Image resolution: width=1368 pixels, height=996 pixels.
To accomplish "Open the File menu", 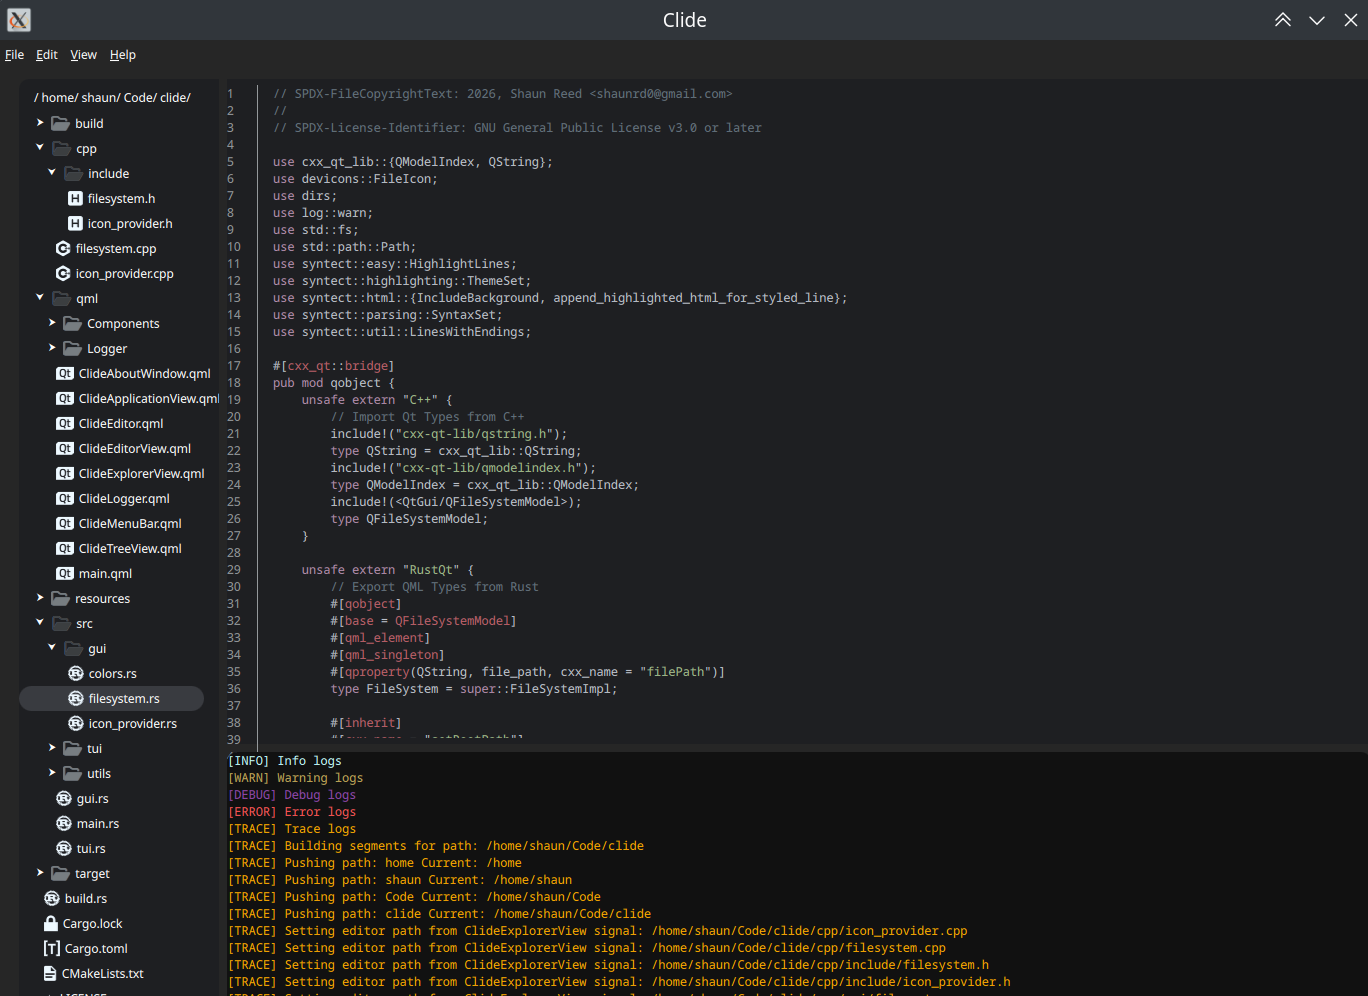I will pos(14,55).
